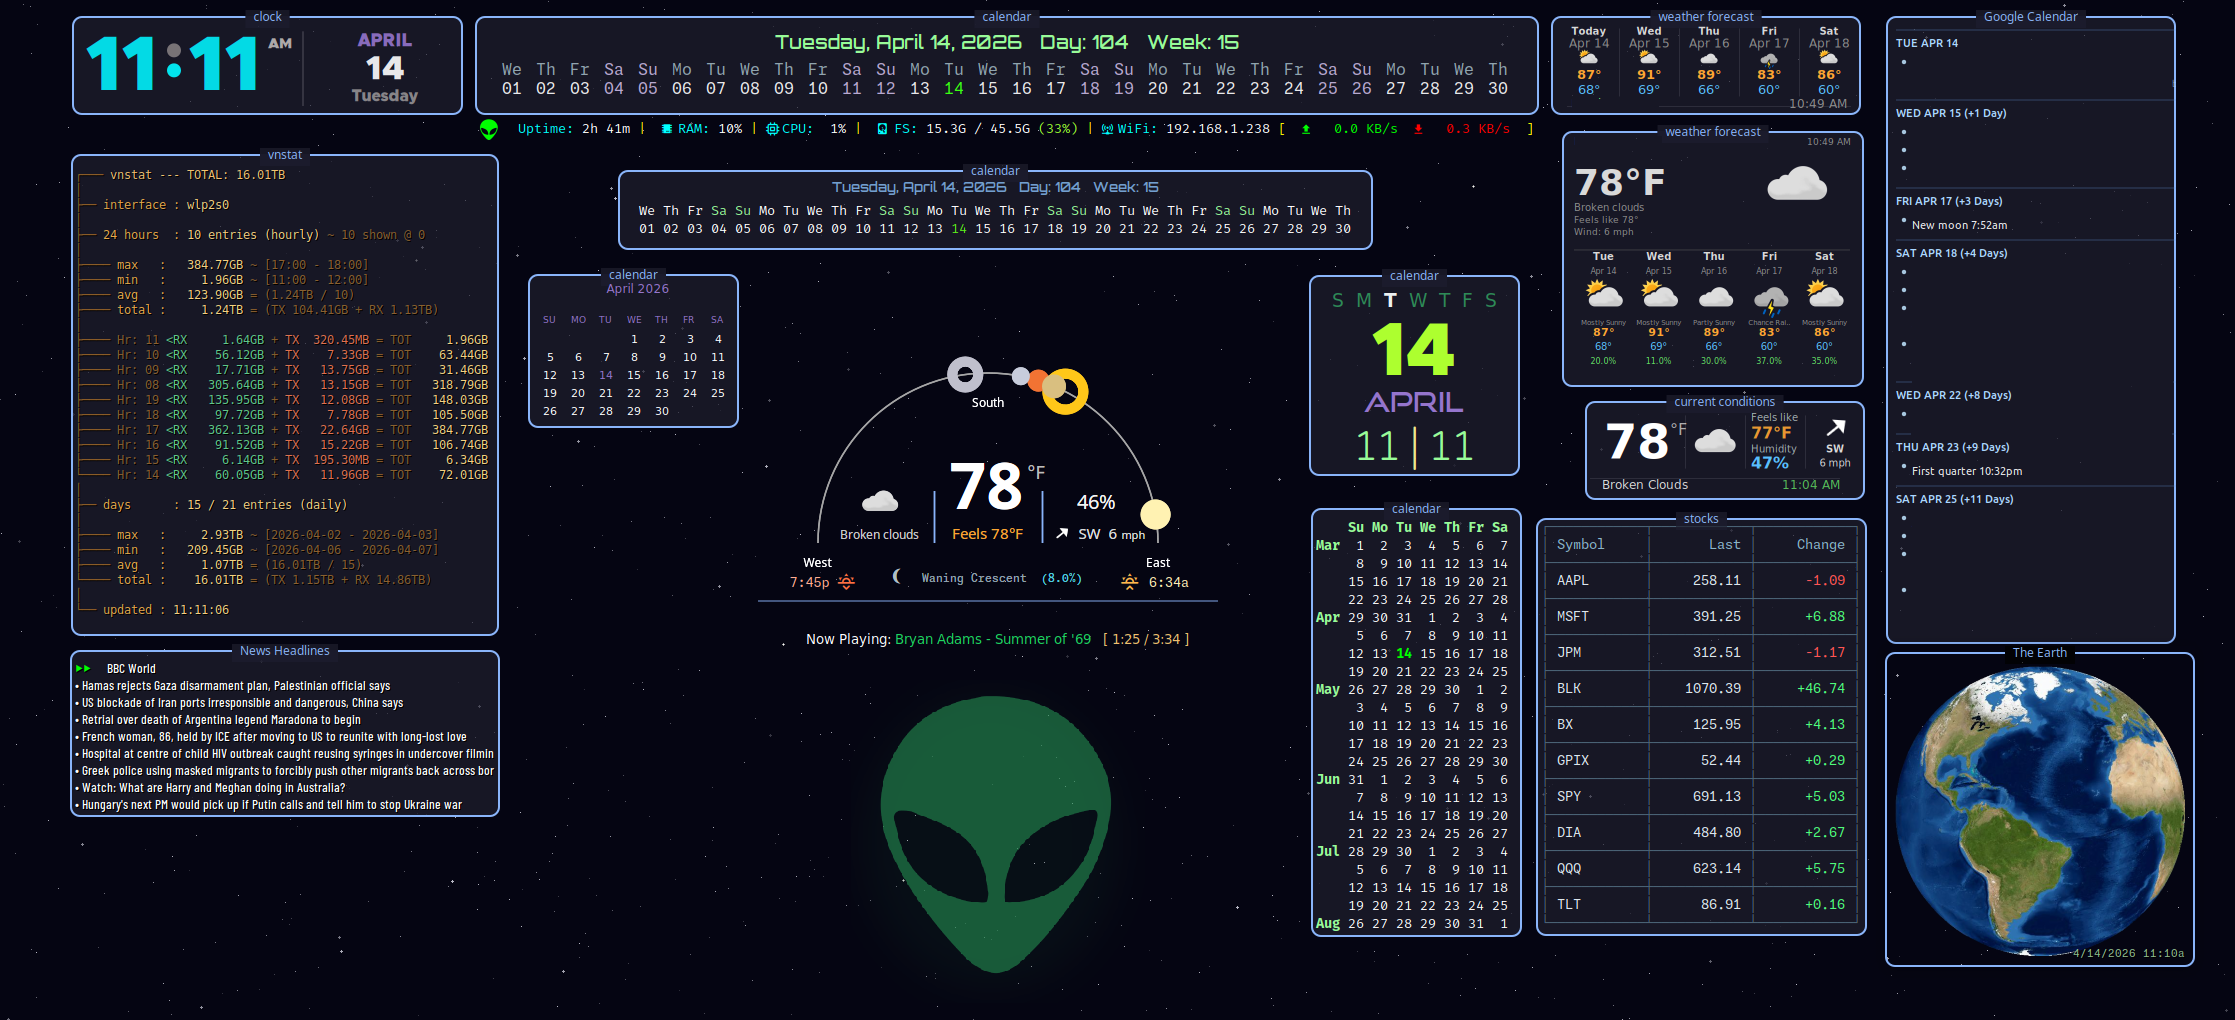
Task: Click the CPU indicator icon
Action: click(x=770, y=128)
